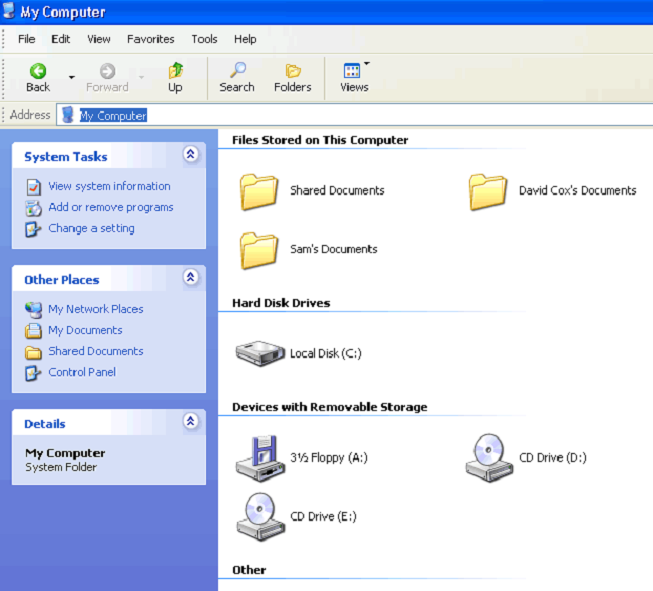Click the My Computer title bar icon
Viewport: 653px width, 591px height.
click(x=8, y=11)
